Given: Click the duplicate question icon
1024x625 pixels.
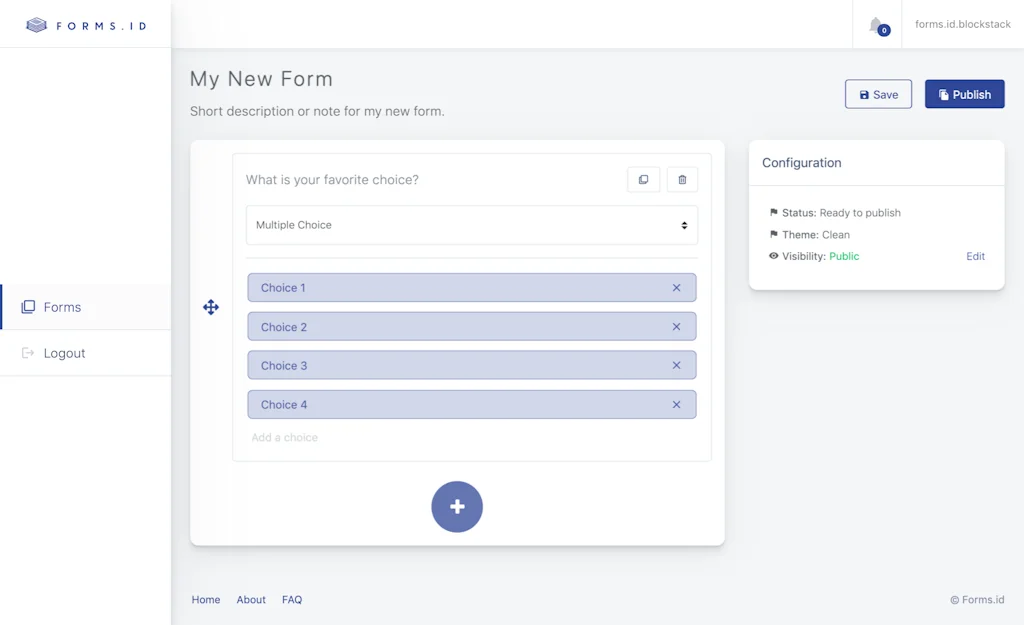Looking at the screenshot, I should tap(643, 179).
